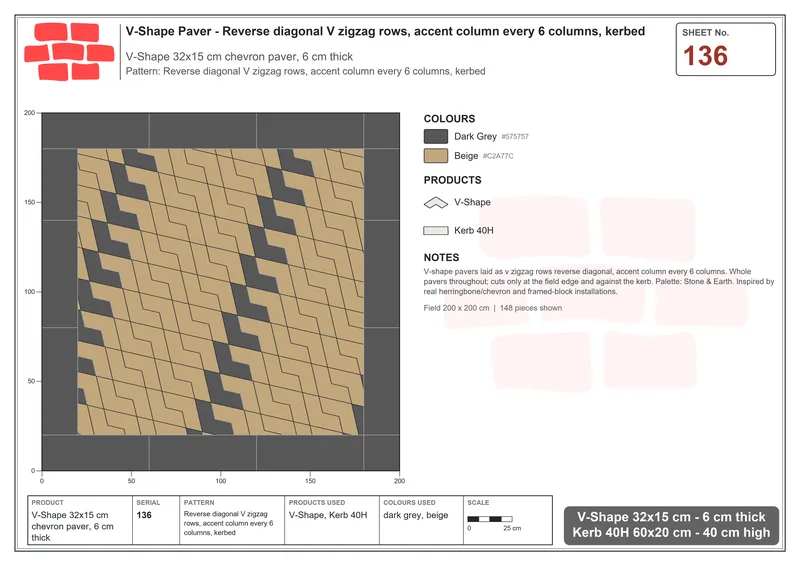800x566 pixels.
Task: Click the V-Shape paver product icon
Action: tap(436, 203)
